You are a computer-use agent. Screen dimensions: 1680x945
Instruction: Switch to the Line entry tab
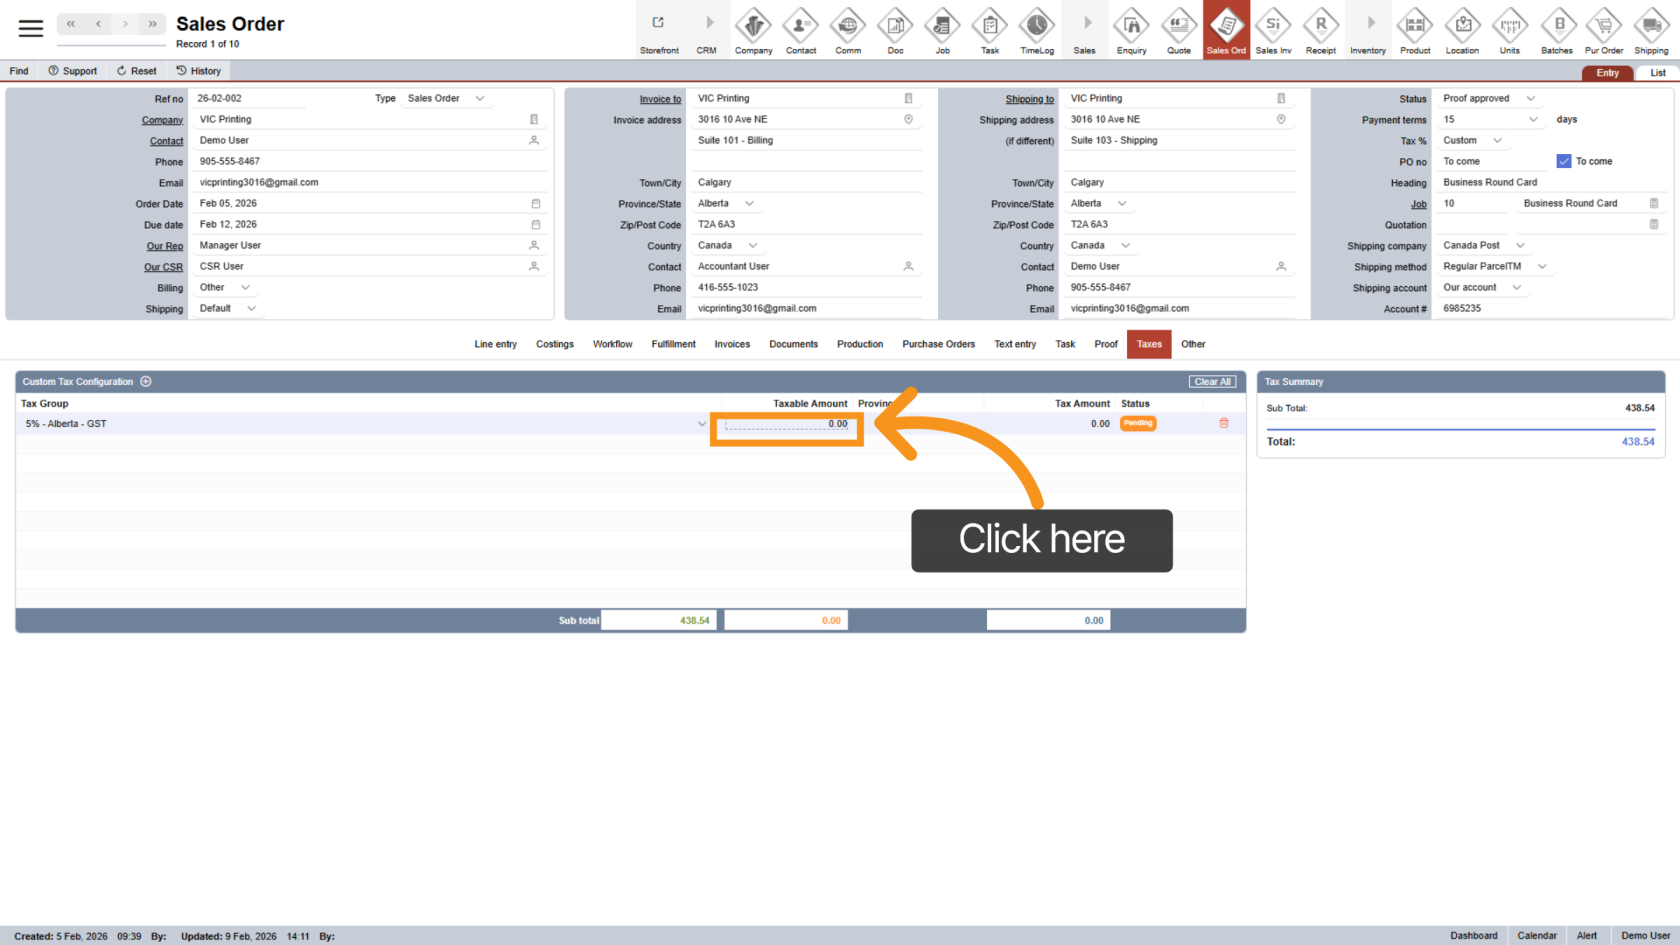click(495, 344)
